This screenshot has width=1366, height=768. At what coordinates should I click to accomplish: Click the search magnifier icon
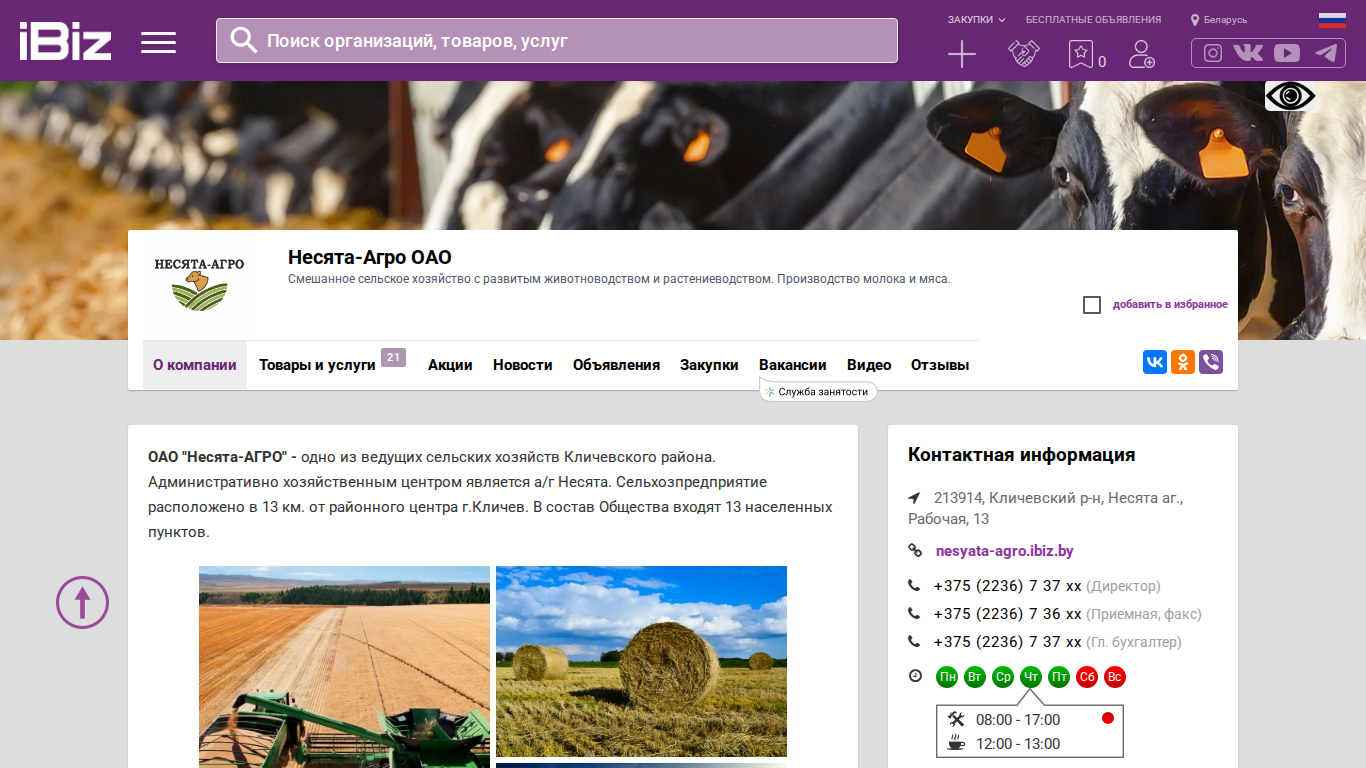(243, 40)
